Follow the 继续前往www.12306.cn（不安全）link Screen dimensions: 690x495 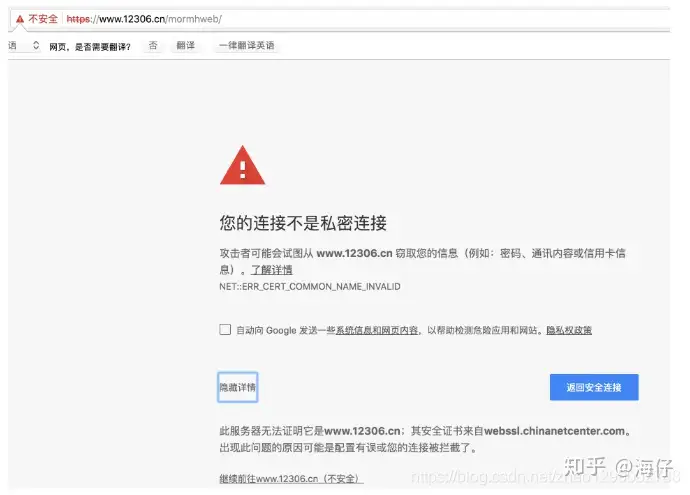tap(291, 479)
